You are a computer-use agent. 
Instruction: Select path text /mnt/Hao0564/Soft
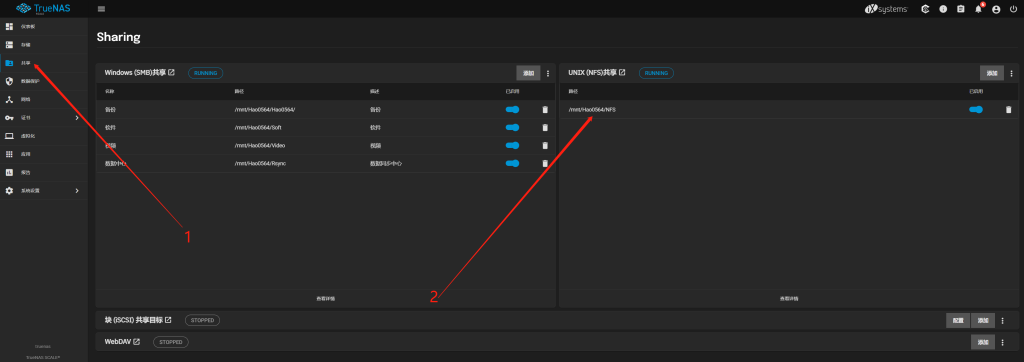pyautogui.click(x=258, y=127)
